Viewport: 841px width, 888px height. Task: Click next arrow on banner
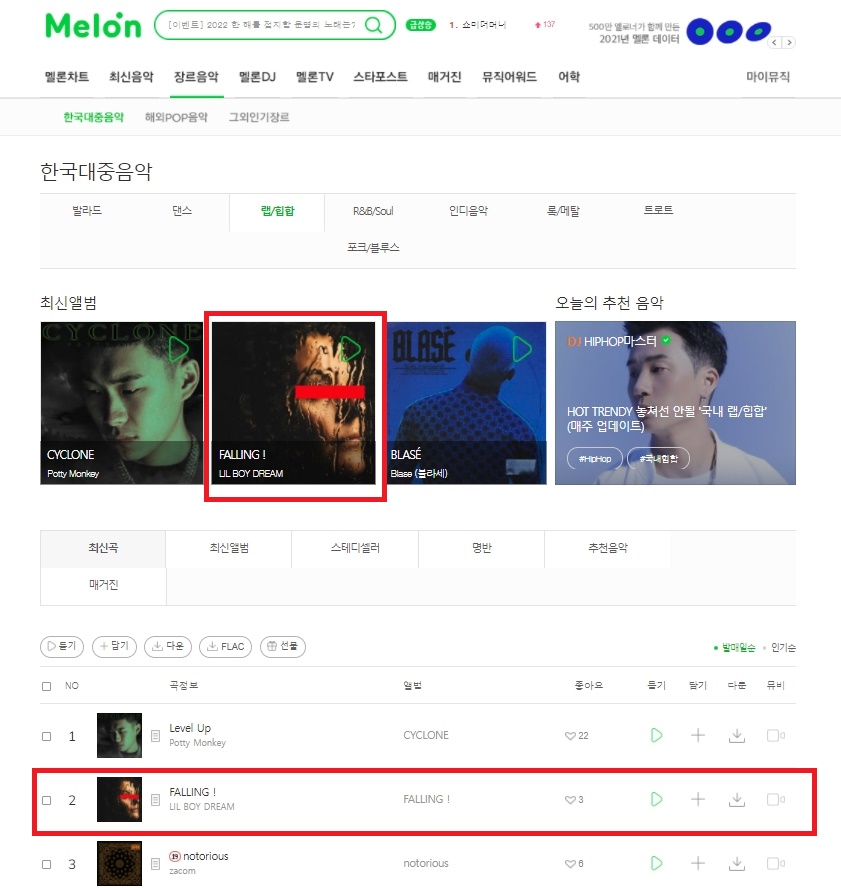tap(789, 42)
